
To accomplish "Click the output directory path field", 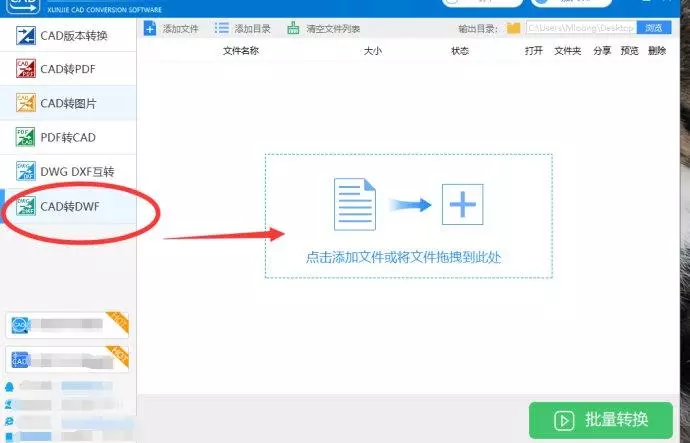I will [x=581, y=28].
